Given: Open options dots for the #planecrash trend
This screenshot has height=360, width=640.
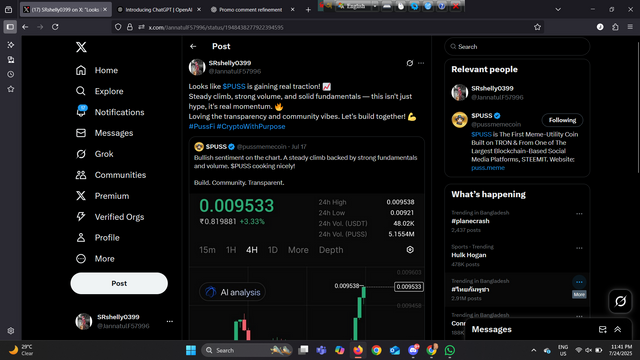Looking at the screenshot, I should (x=579, y=214).
